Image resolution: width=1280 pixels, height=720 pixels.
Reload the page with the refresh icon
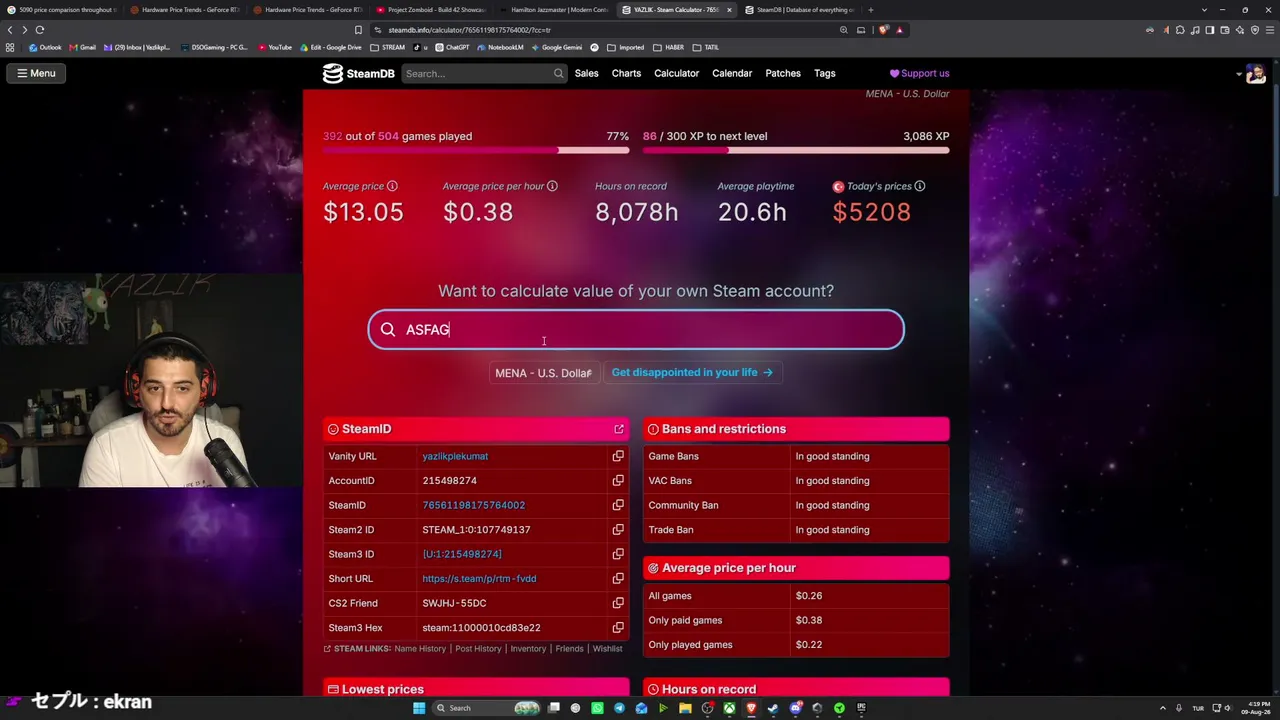[x=40, y=30]
